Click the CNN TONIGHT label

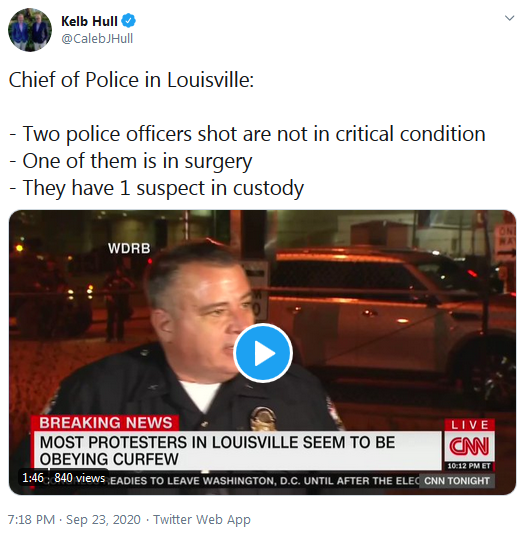457,481
